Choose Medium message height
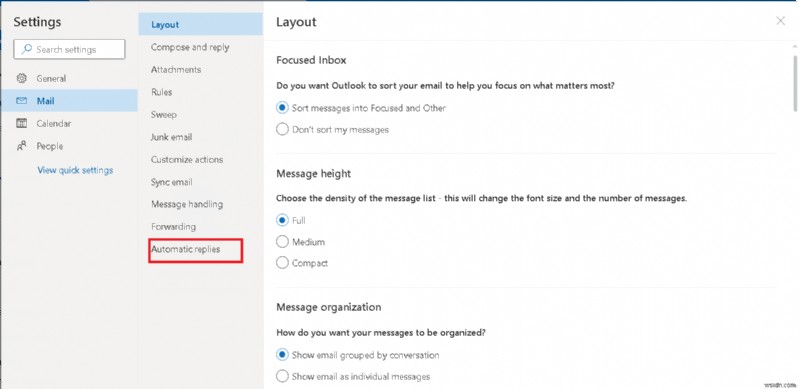The width and height of the screenshot is (800, 389). [x=282, y=242]
